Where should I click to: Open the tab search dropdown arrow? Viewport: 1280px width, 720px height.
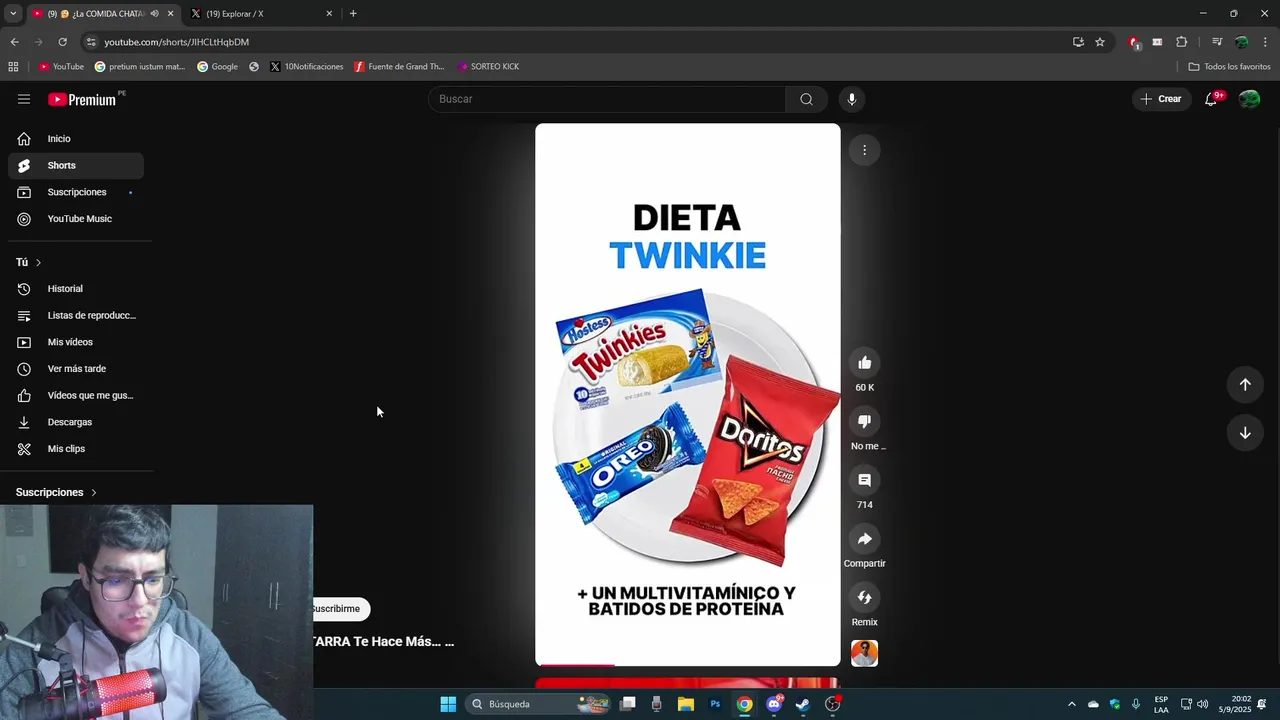13,14
